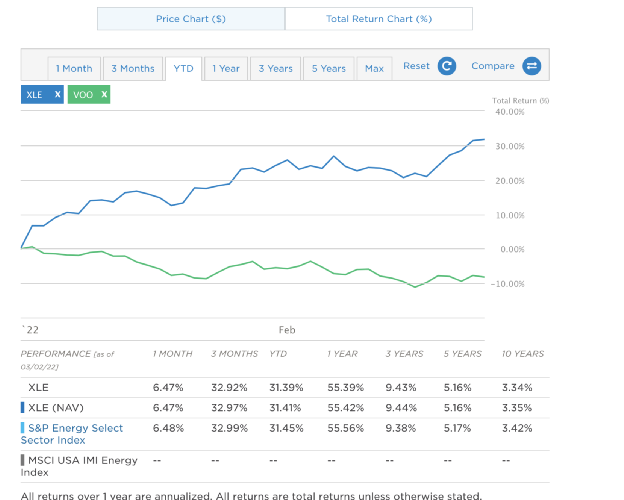Click the Reset circular arrow icon

coord(447,67)
